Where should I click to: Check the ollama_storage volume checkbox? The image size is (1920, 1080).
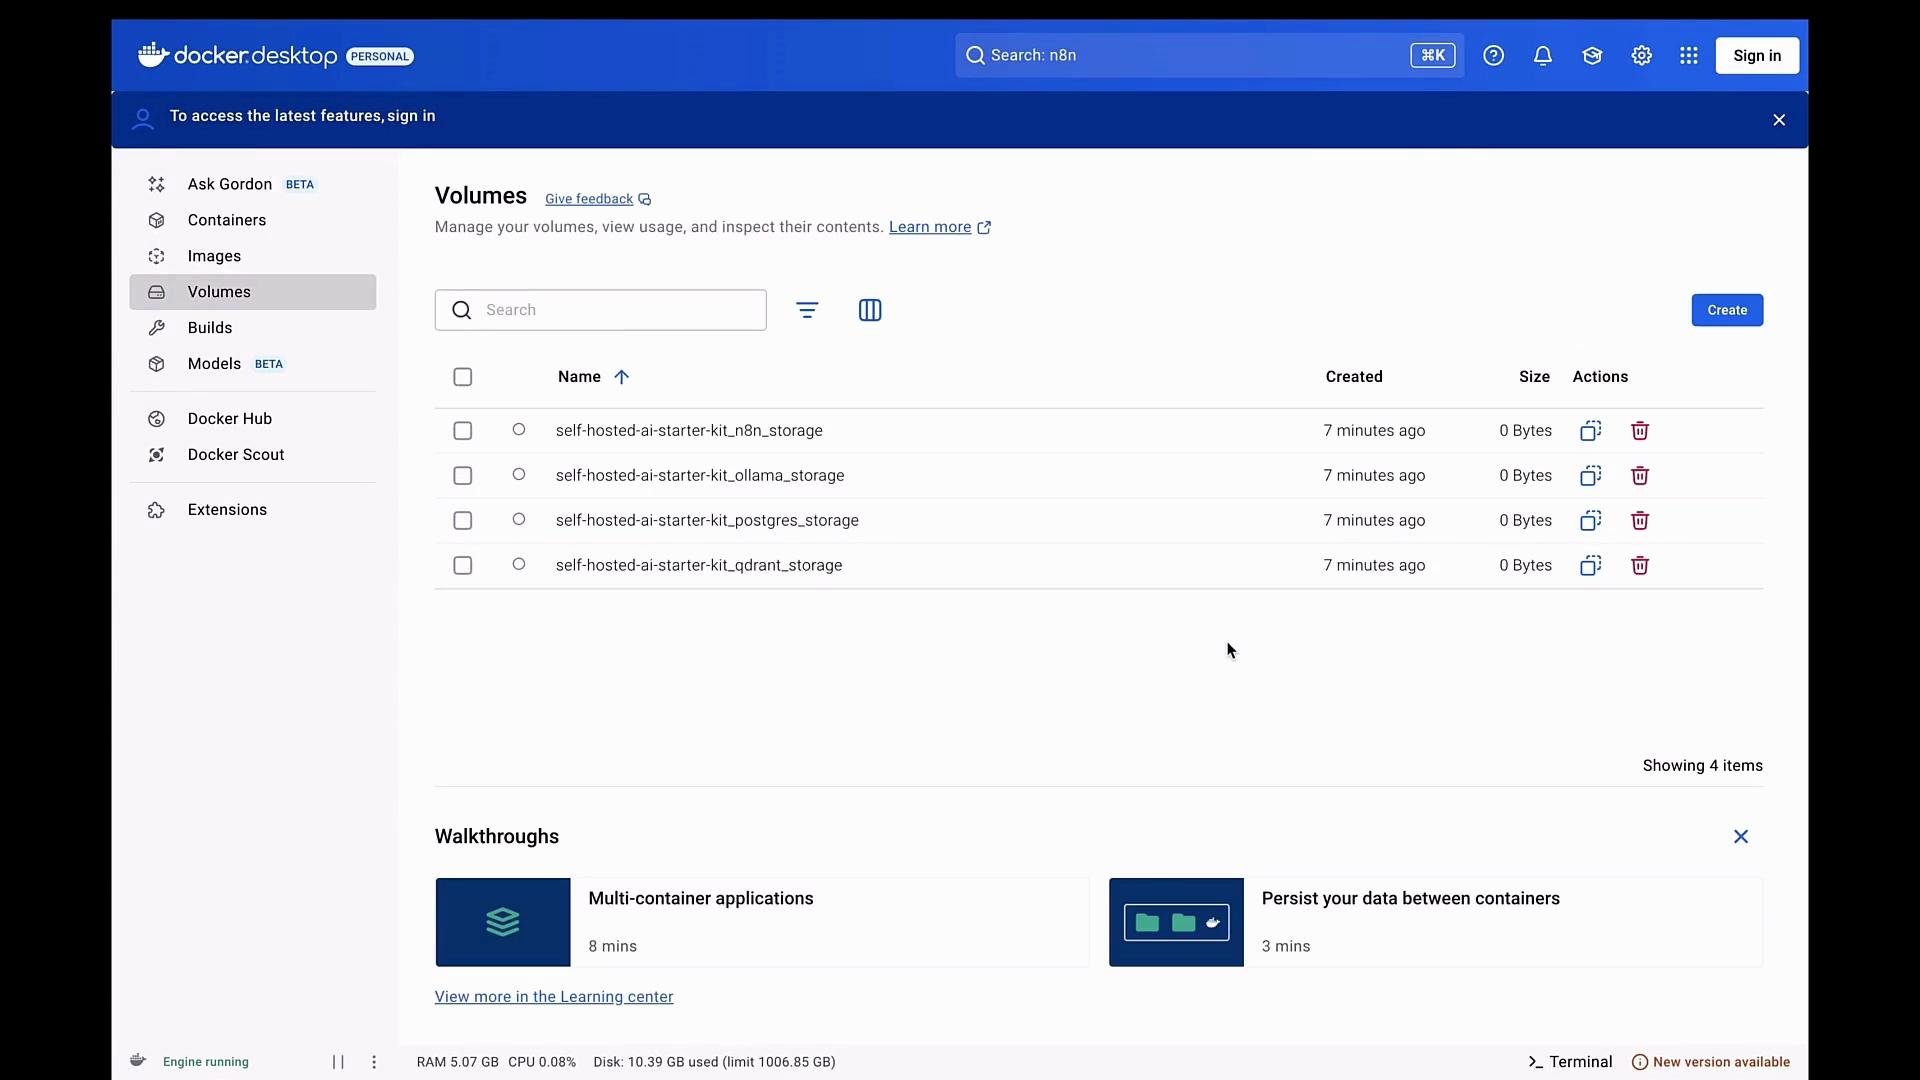click(x=462, y=476)
